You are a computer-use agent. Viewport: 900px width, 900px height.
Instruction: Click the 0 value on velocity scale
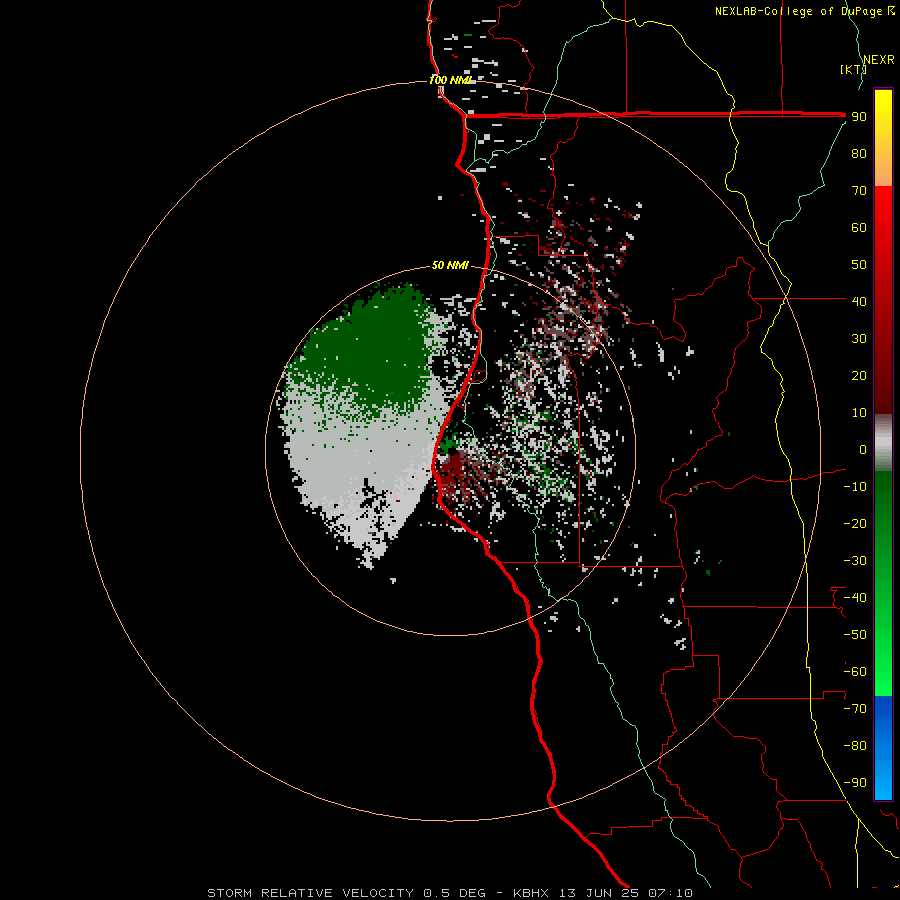[x=863, y=449]
